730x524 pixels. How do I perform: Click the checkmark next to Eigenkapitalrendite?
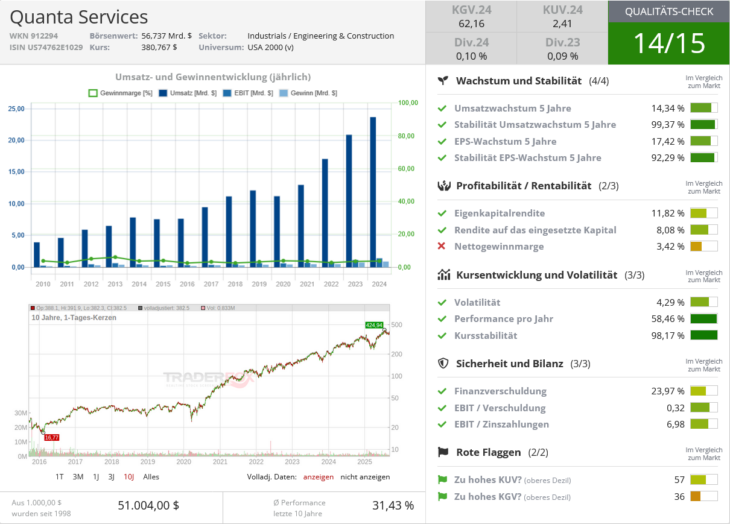pyautogui.click(x=442, y=213)
